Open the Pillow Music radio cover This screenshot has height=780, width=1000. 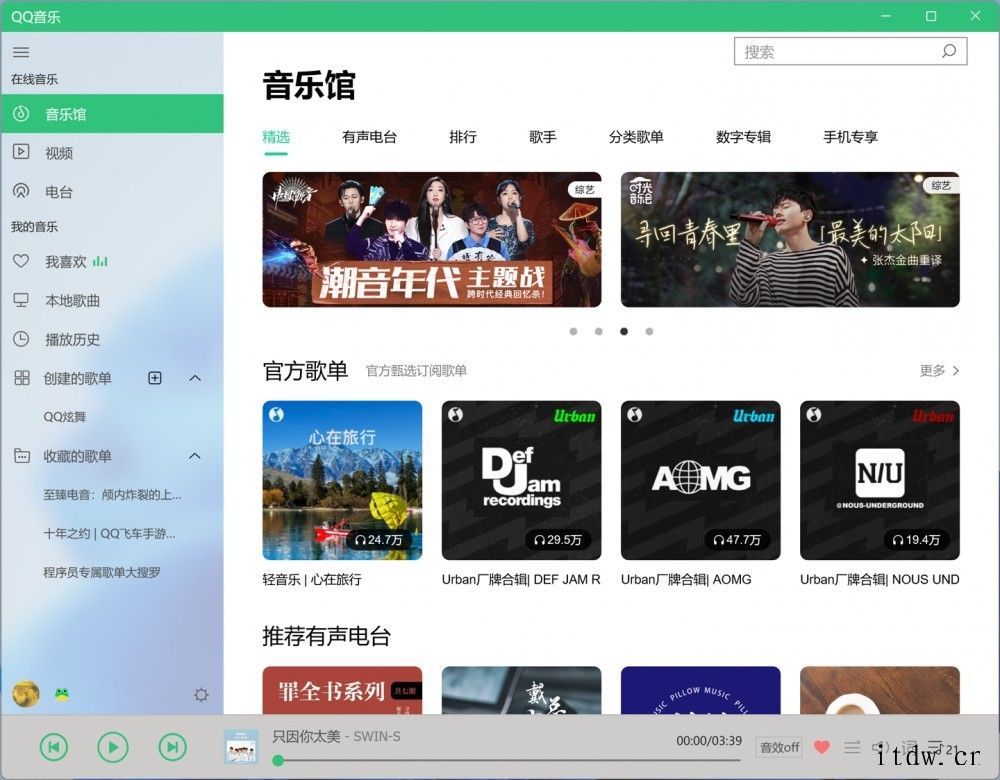click(700, 690)
